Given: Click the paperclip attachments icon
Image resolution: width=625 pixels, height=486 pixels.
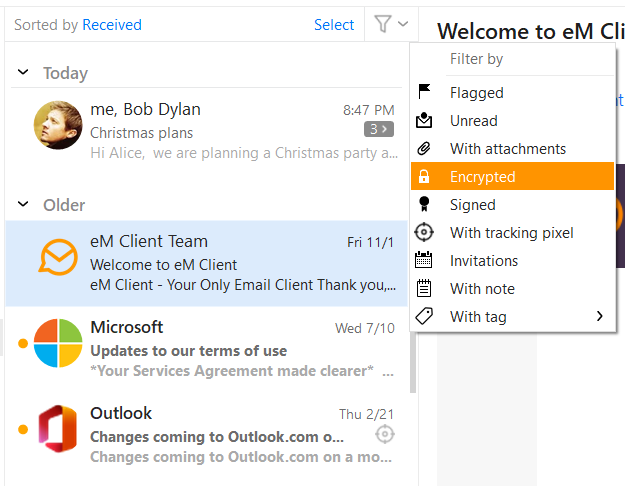Looking at the screenshot, I should pos(424,148).
